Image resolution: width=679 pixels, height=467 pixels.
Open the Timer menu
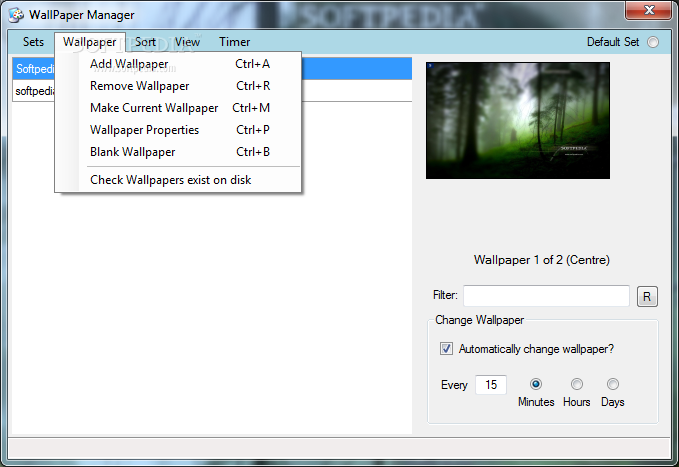(234, 42)
